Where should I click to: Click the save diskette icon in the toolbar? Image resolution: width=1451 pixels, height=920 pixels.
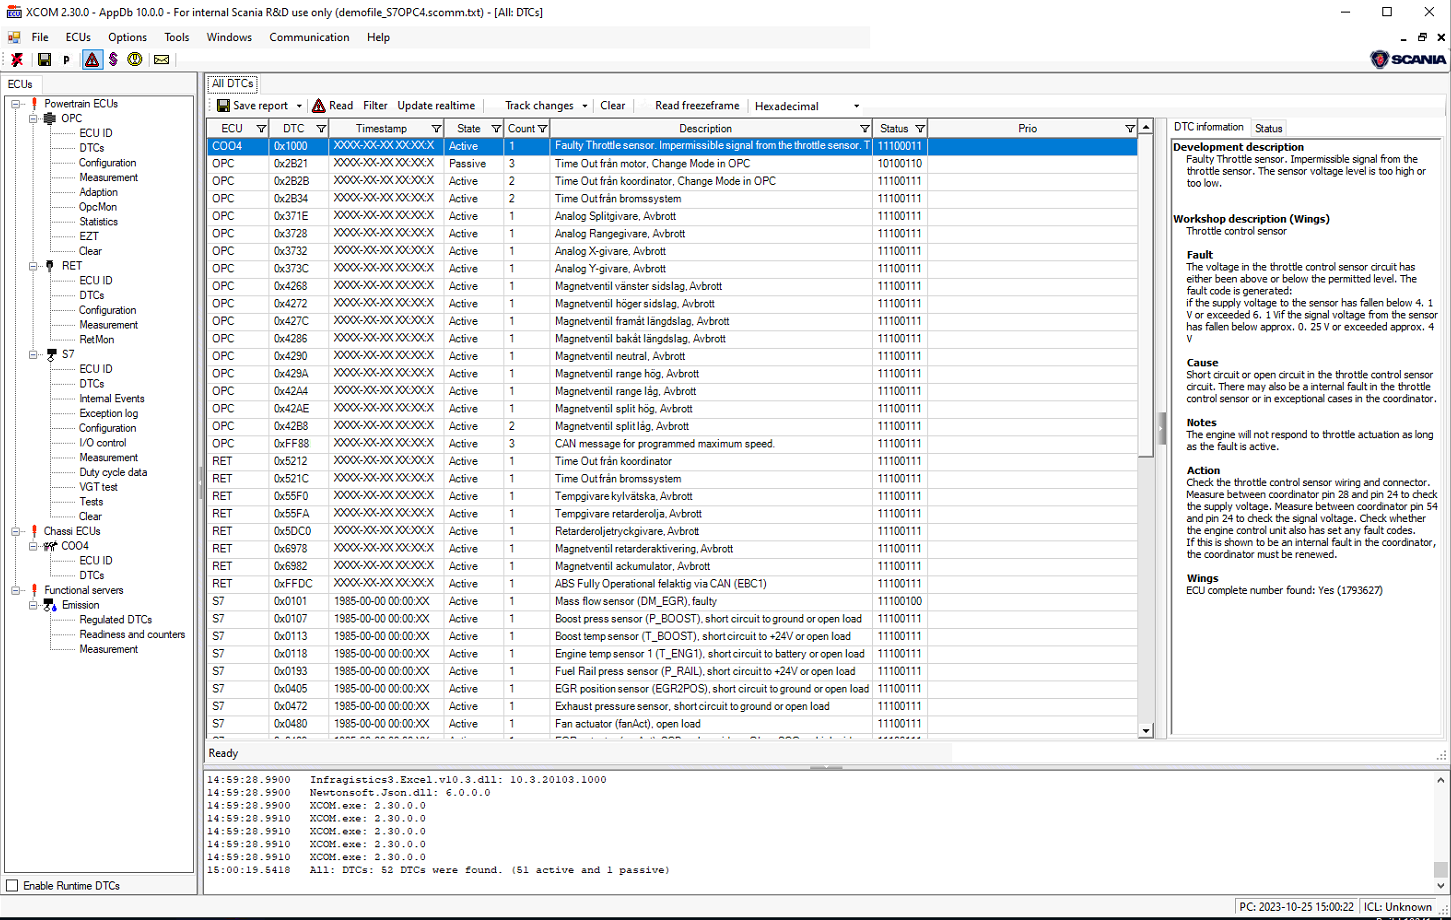pos(44,59)
